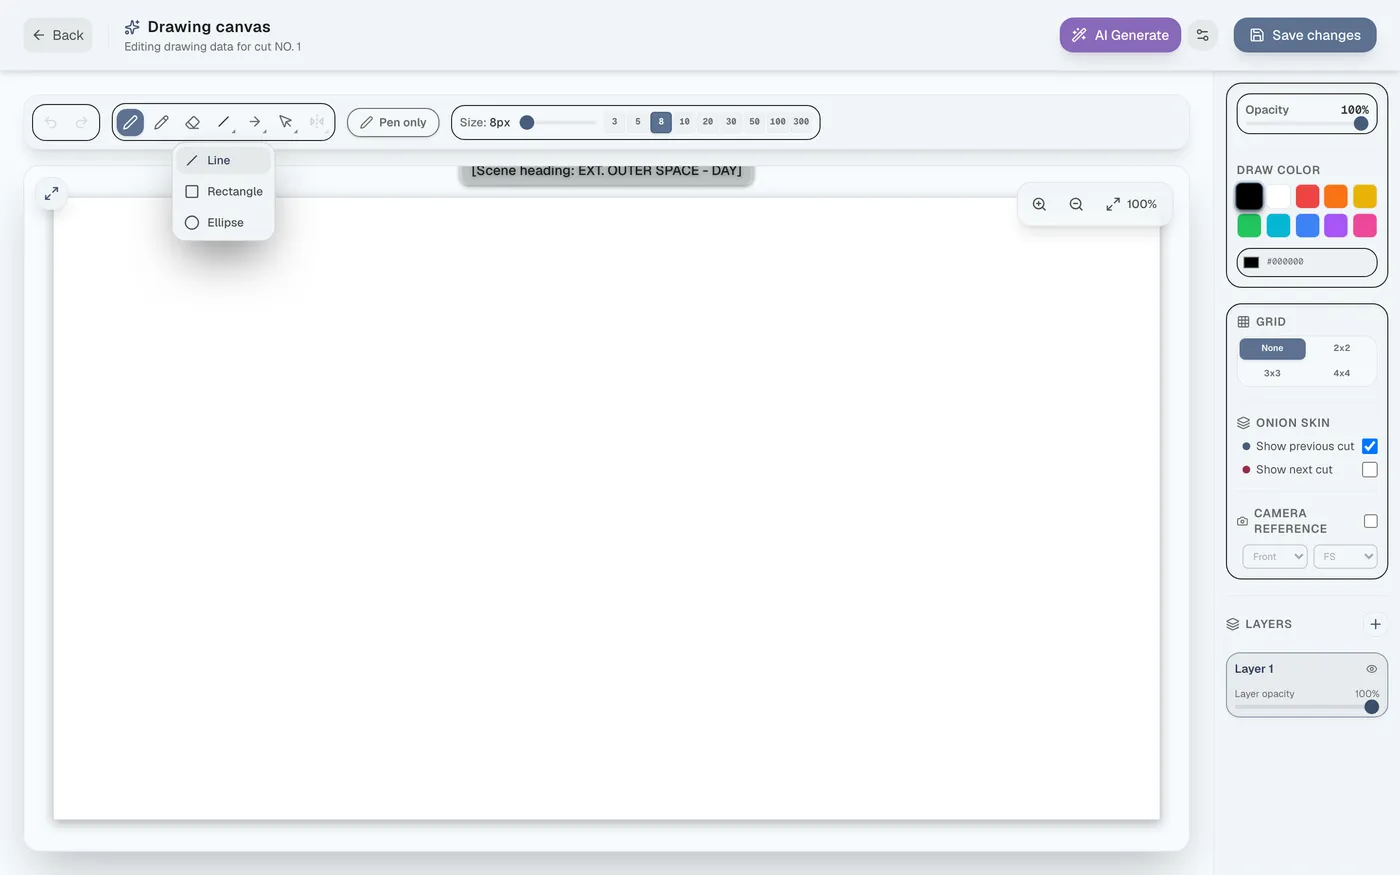Click the Redo arrow
The height and width of the screenshot is (875, 1400).
(82, 122)
